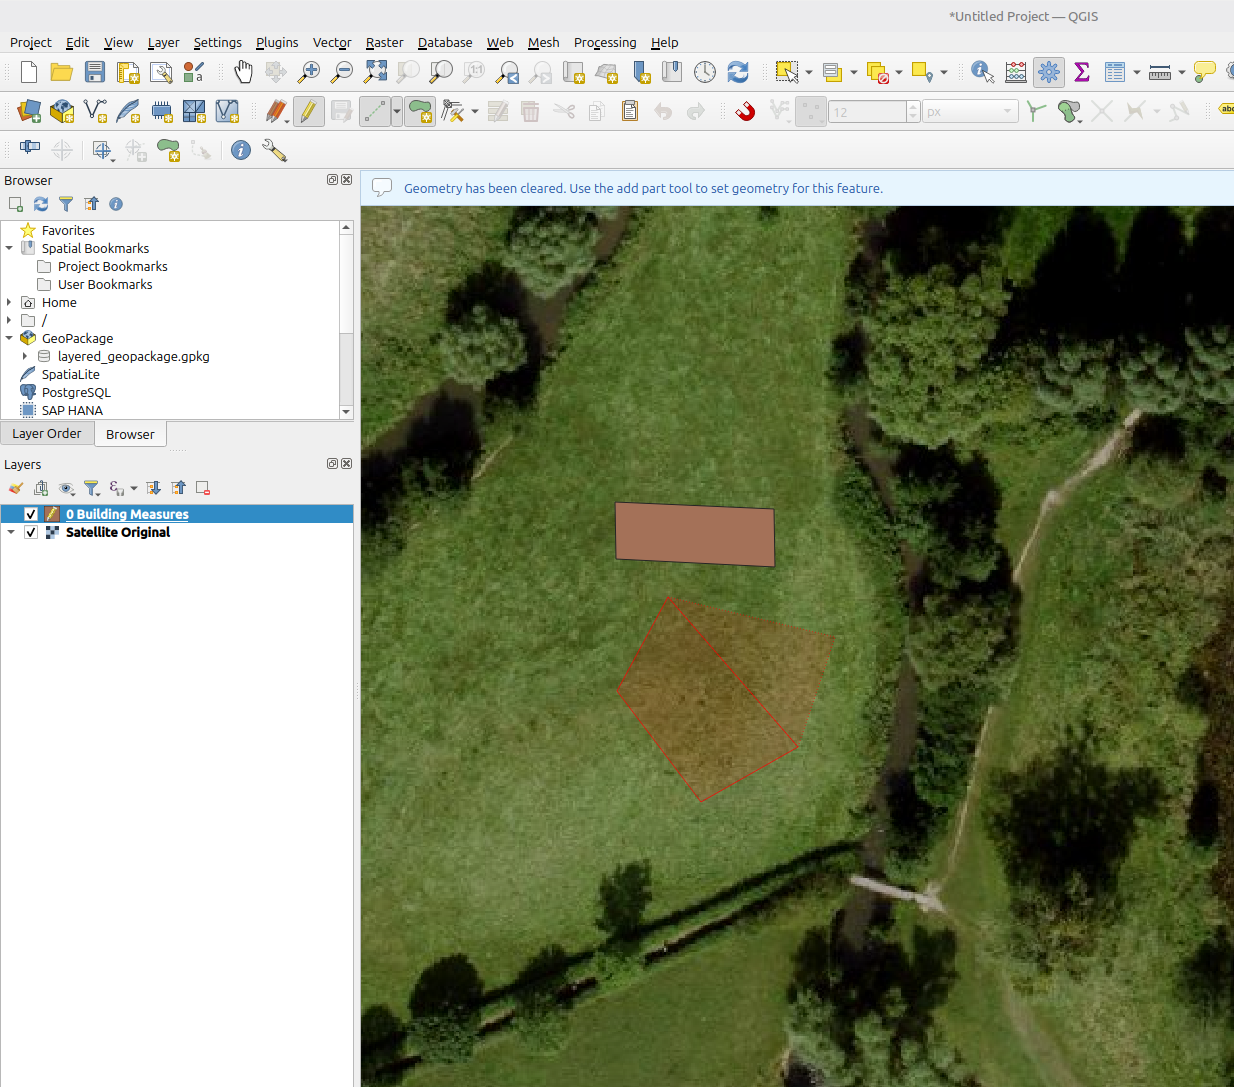Refresh the map canvas

pos(738,72)
